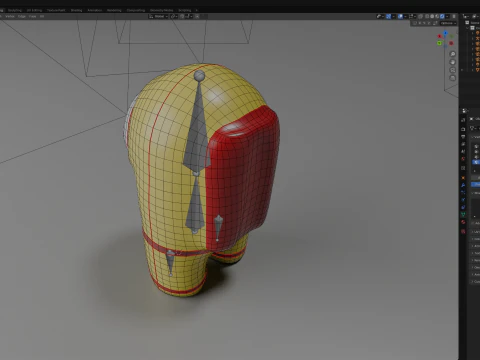Open the Render properties tab

pos(463,129)
